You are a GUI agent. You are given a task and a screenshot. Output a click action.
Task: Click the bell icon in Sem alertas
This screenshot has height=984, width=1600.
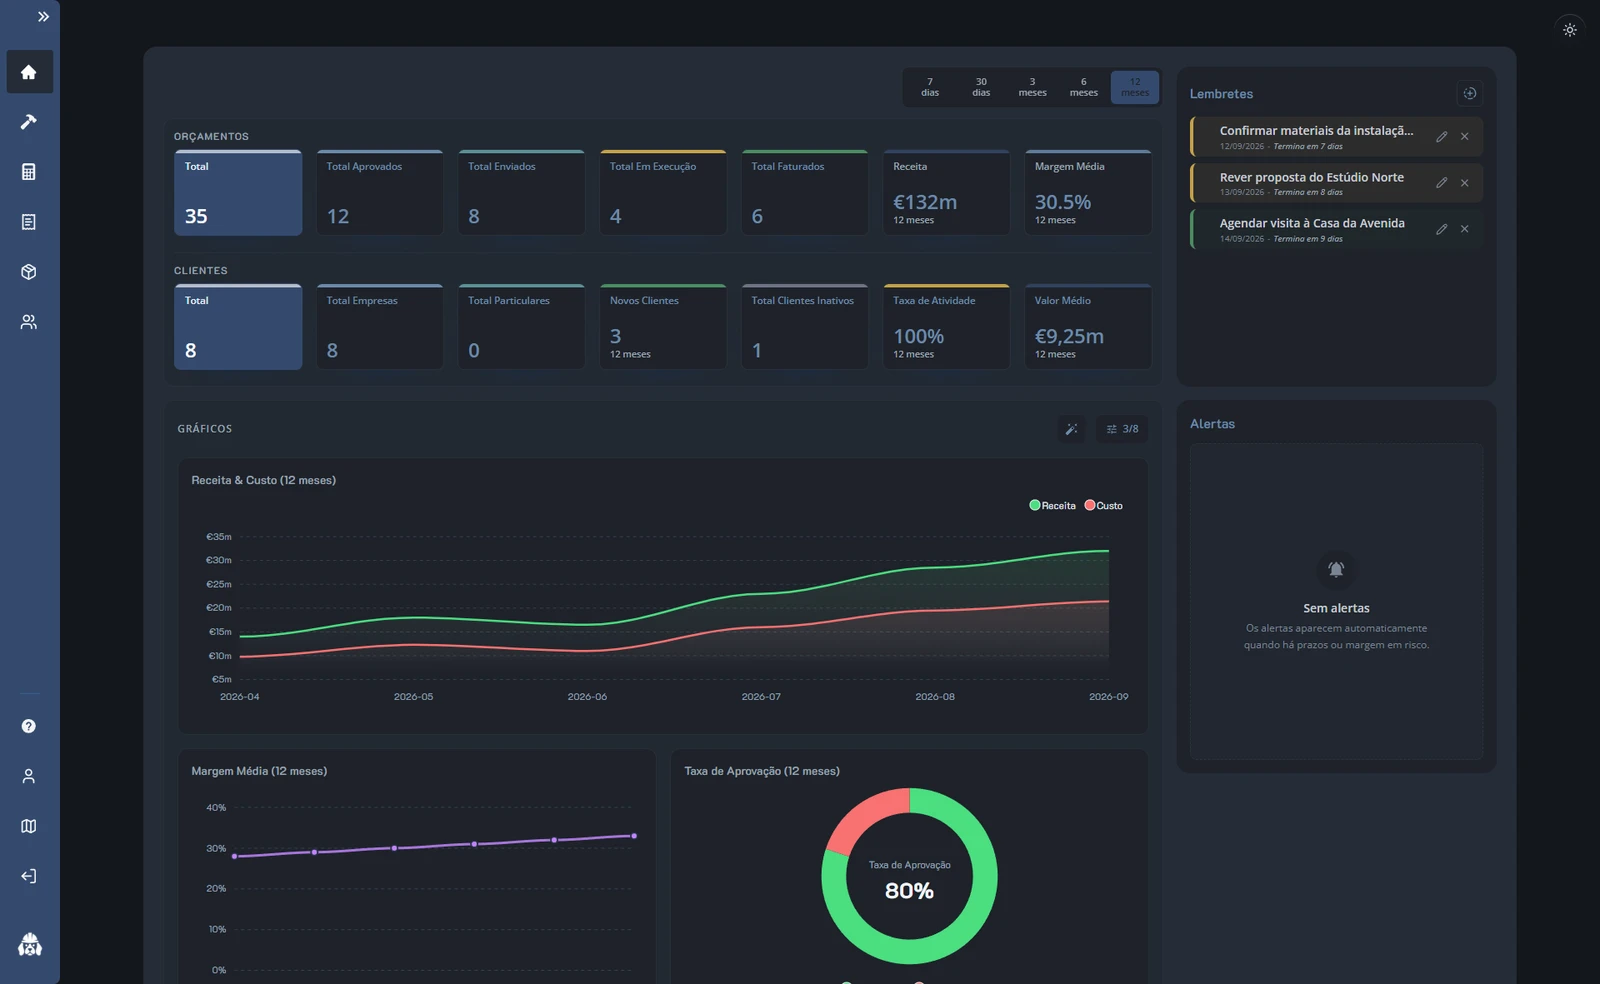1336,569
